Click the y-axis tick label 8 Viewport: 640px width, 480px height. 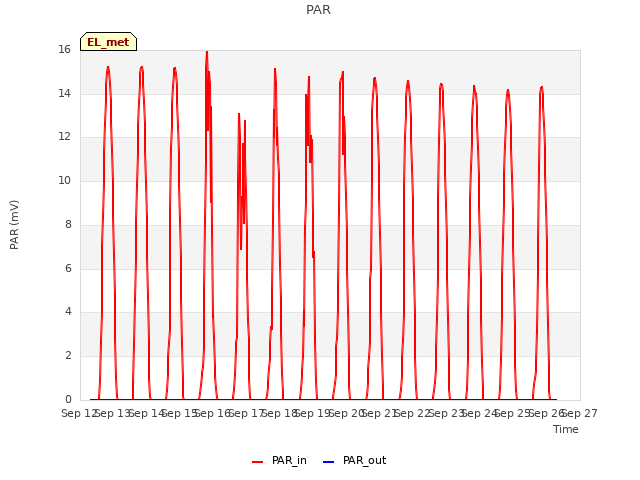pyautogui.click(x=68, y=224)
